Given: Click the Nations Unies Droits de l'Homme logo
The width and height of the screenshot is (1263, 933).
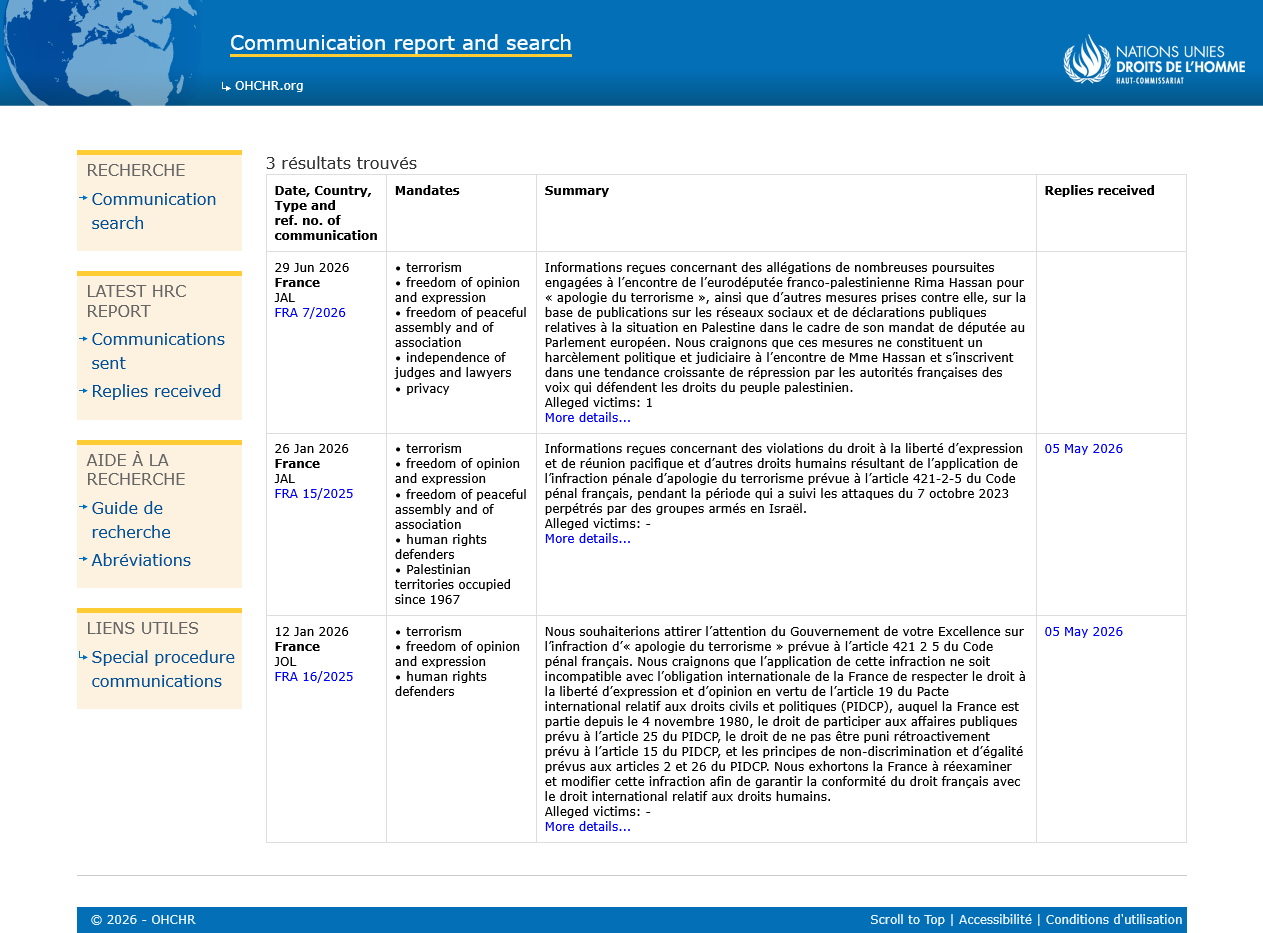Looking at the screenshot, I should coord(1154,59).
